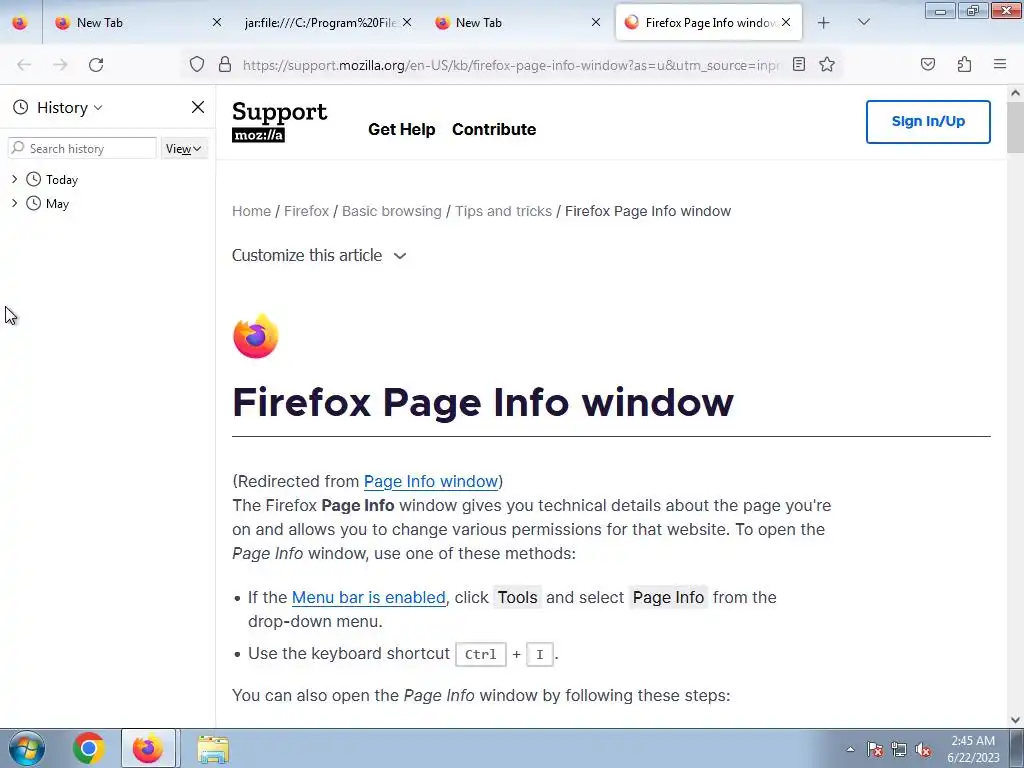This screenshot has height=768, width=1024.
Task: Open network status tray icon
Action: click(899, 749)
